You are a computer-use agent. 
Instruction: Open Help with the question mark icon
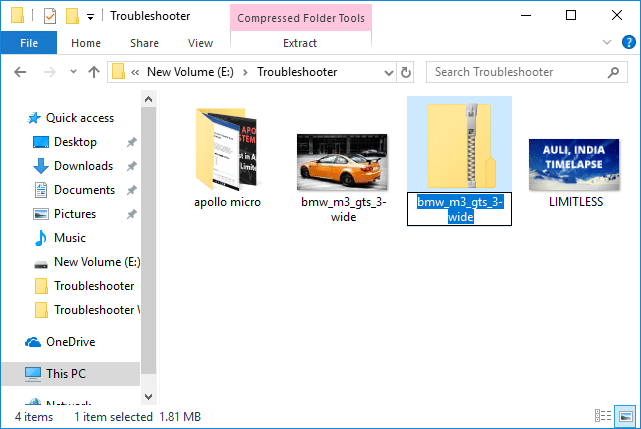[x=628, y=42]
